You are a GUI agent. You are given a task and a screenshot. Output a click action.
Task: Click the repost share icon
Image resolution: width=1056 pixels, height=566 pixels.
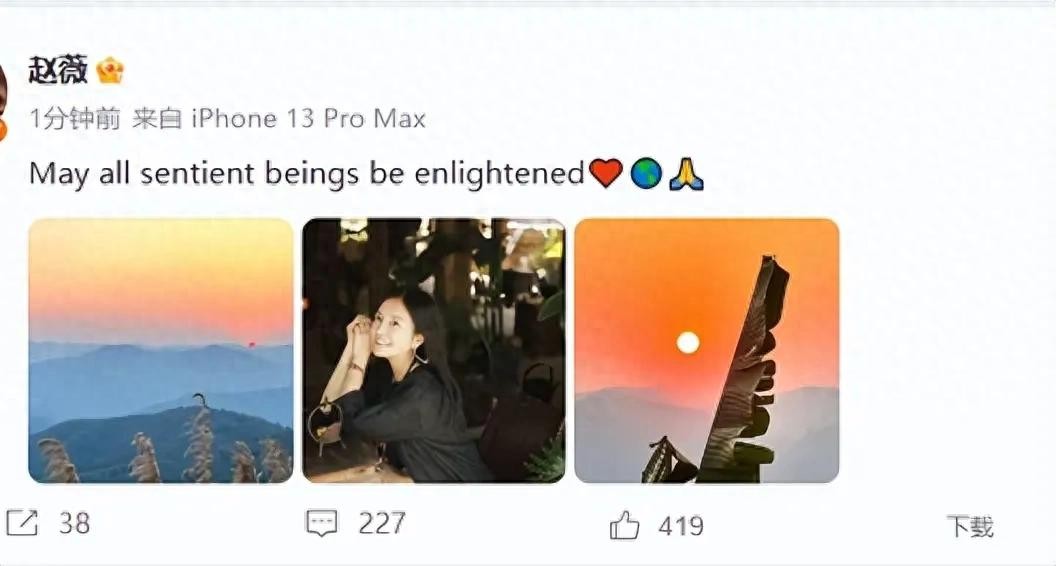21,522
